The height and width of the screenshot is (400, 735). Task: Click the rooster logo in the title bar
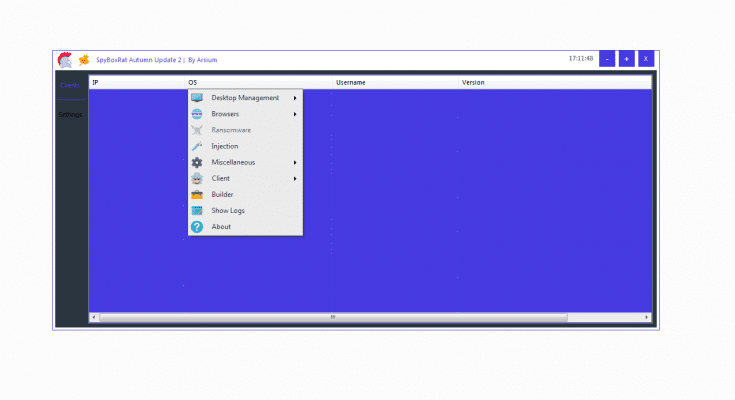tap(65, 59)
